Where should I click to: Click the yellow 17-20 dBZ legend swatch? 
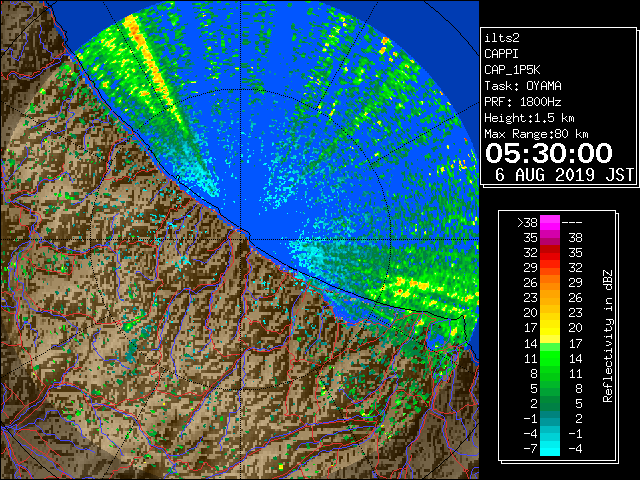(550, 328)
